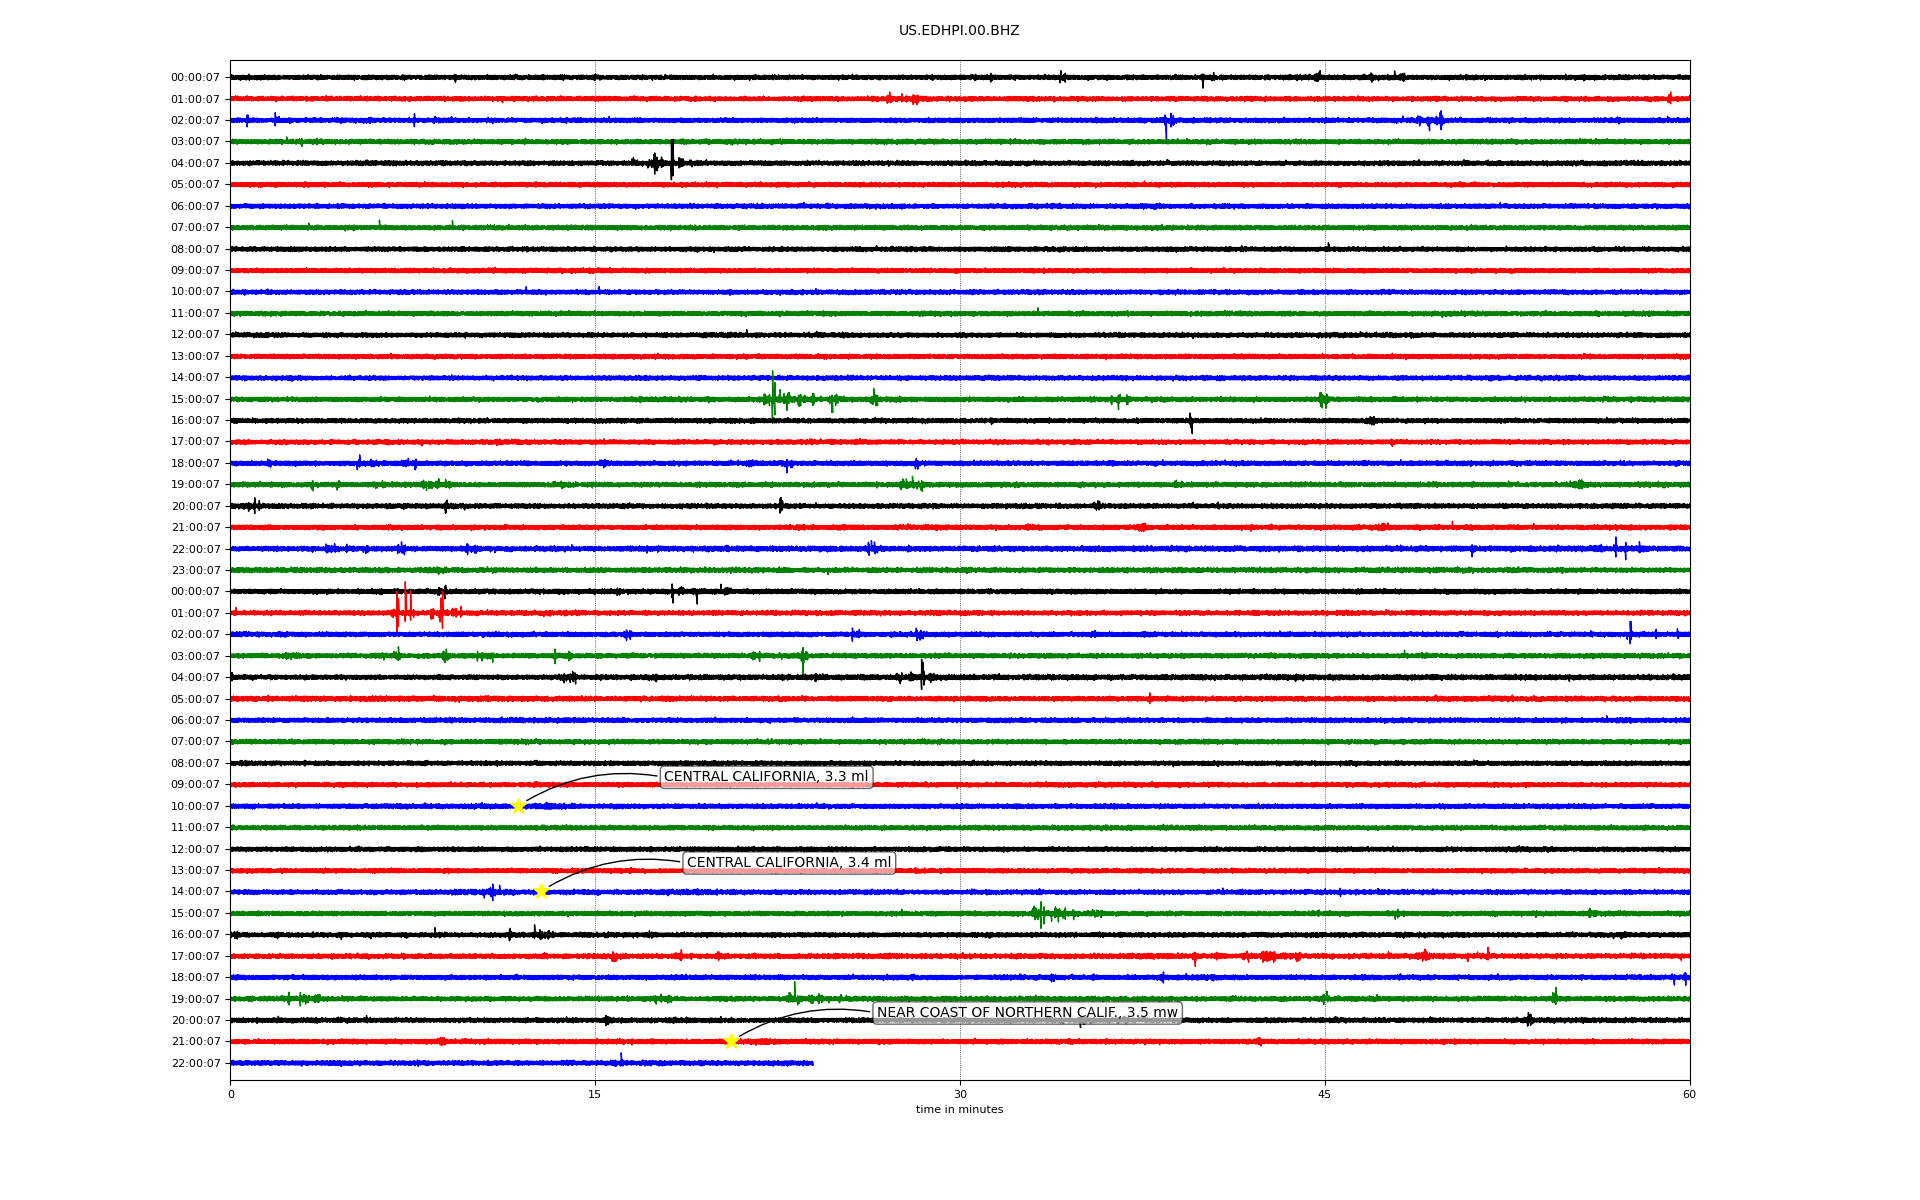This screenshot has height=1200, width=1920.
Task: Click the CENTRAL CALIFORNIA, 3.3 ml annotation label
Action: (766, 777)
